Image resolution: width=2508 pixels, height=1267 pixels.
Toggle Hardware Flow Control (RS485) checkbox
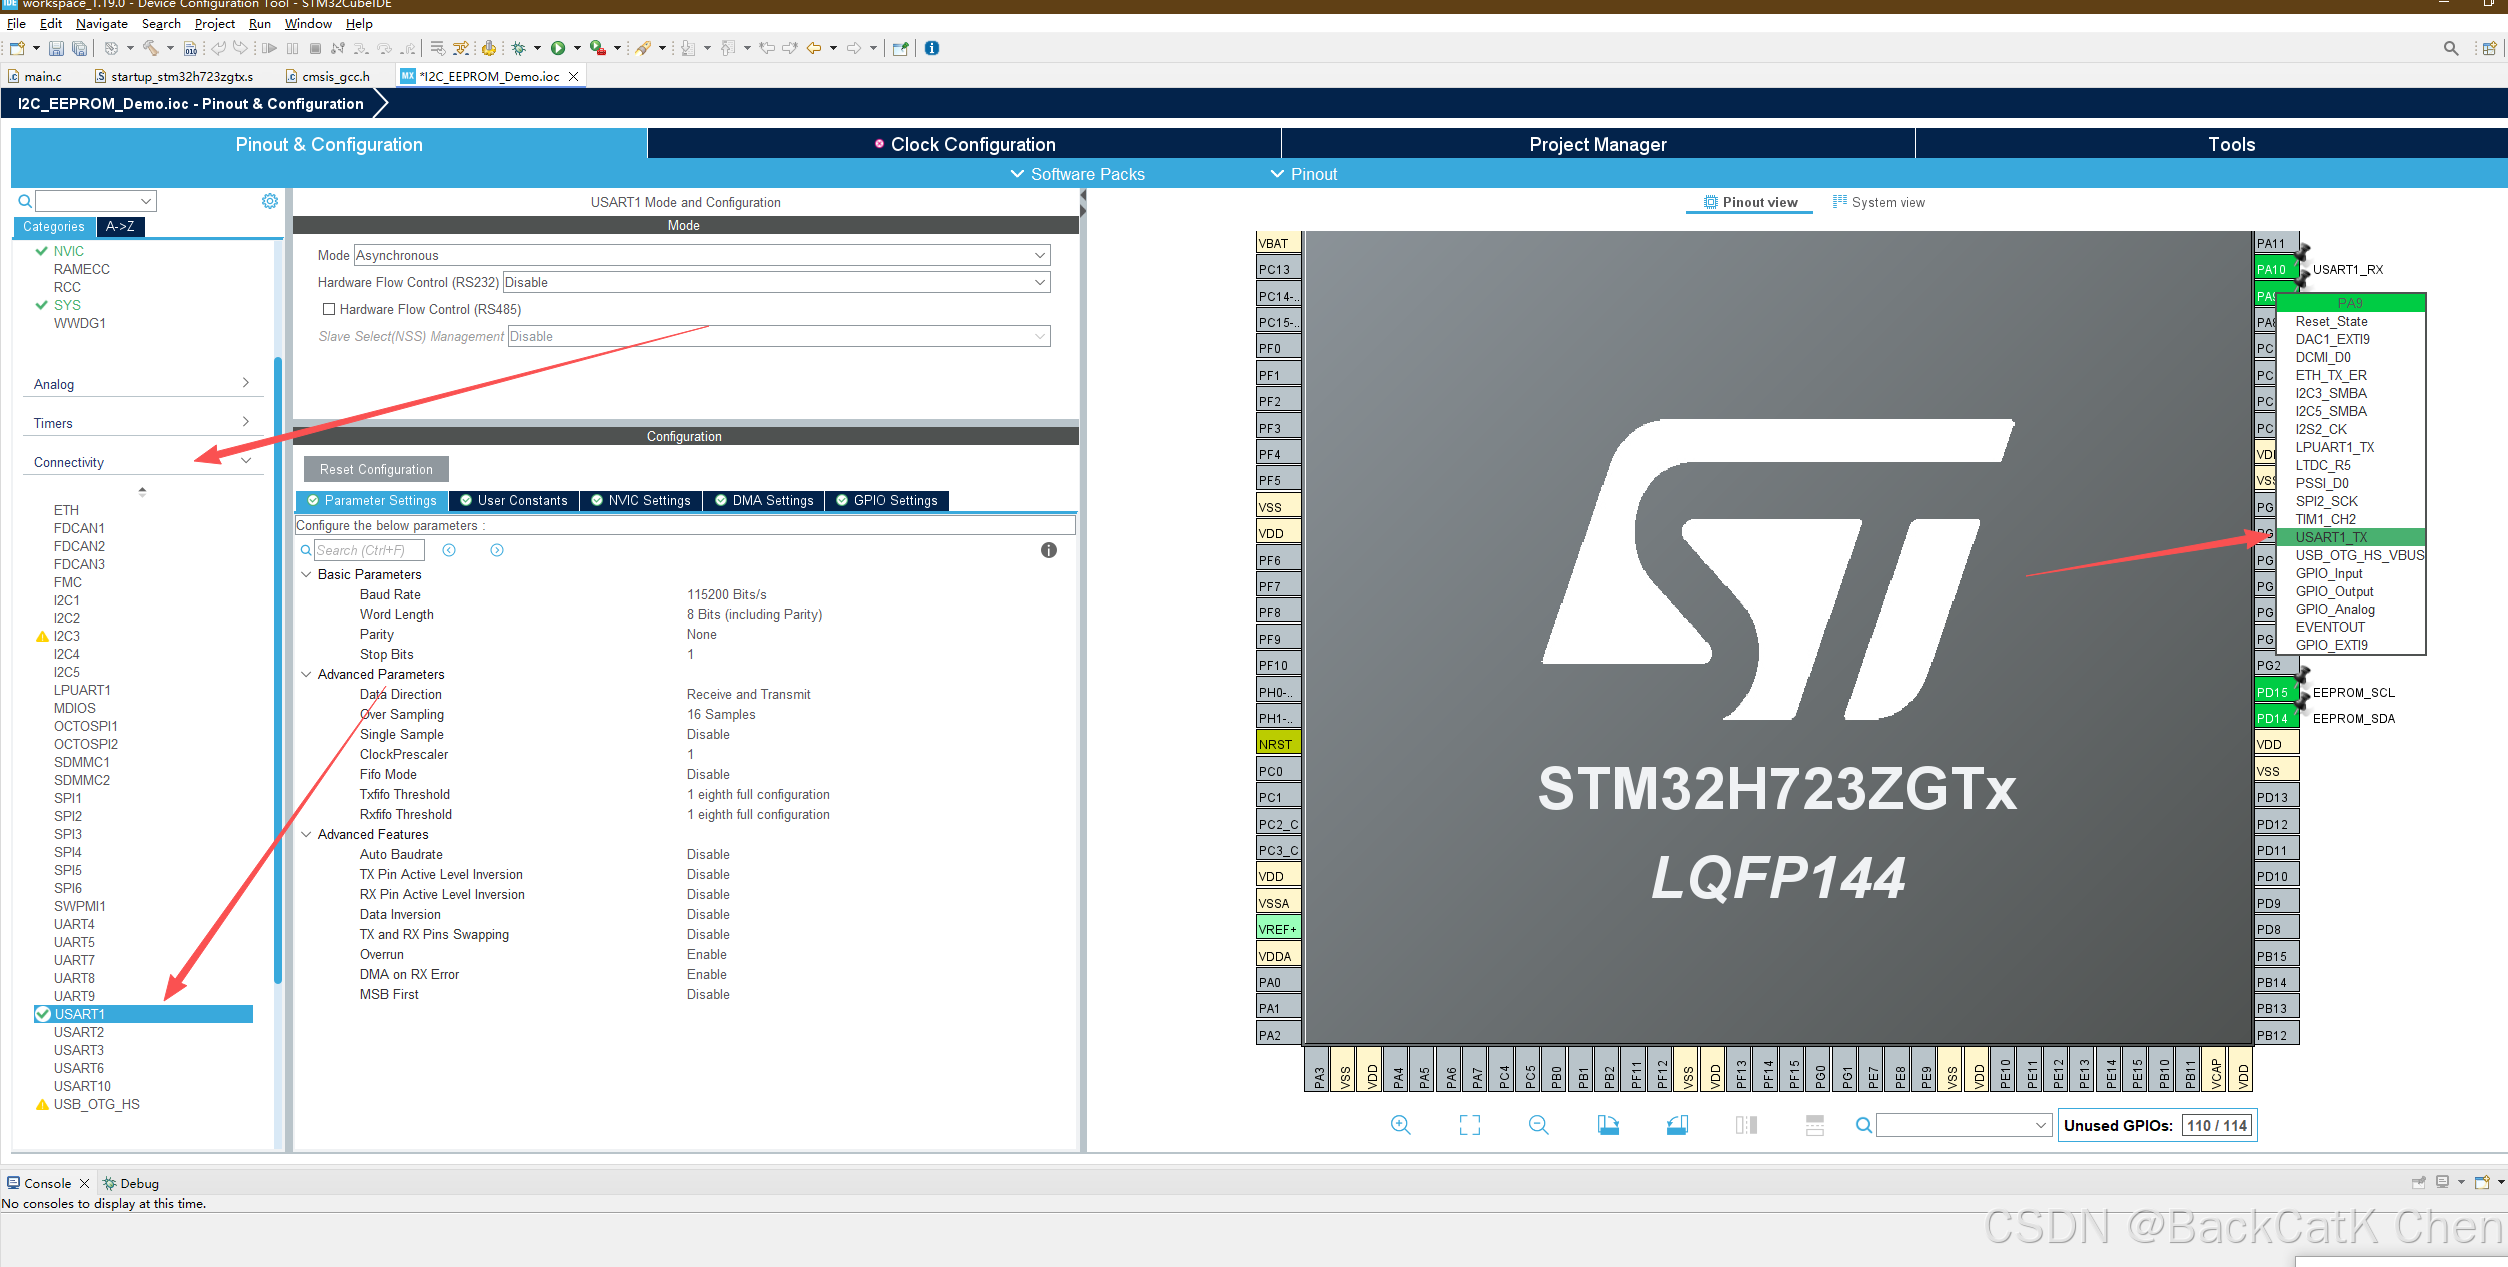click(x=329, y=309)
